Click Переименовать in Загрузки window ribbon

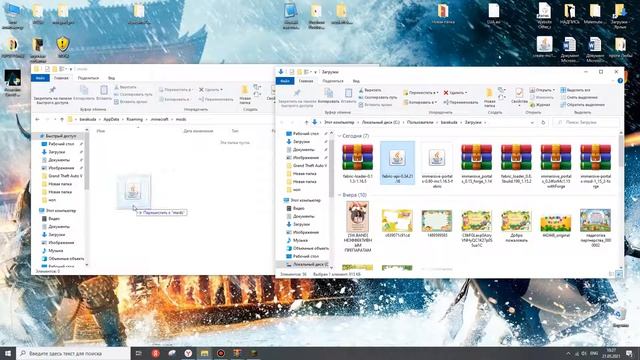[460, 102]
